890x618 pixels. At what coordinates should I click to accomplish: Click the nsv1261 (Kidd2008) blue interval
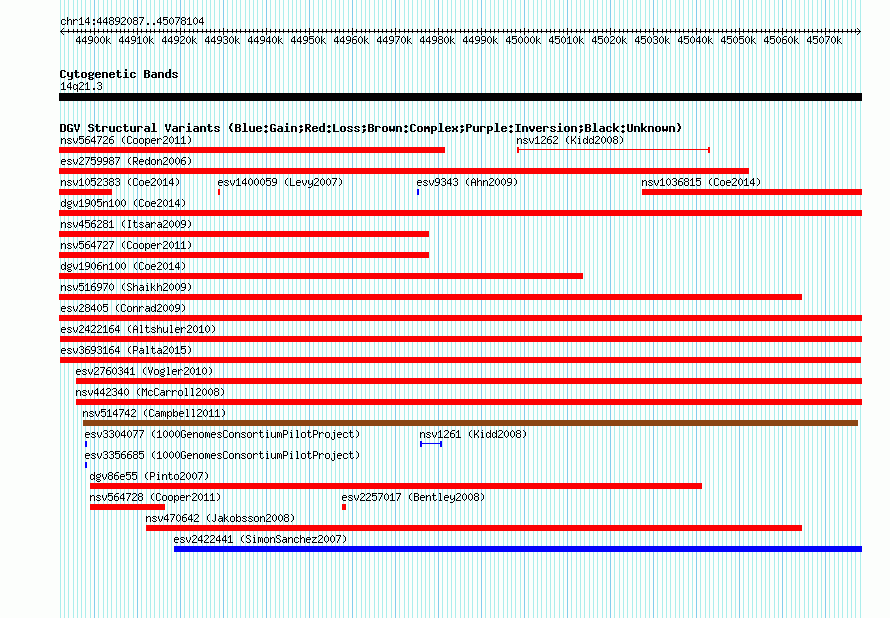pyautogui.click(x=431, y=444)
